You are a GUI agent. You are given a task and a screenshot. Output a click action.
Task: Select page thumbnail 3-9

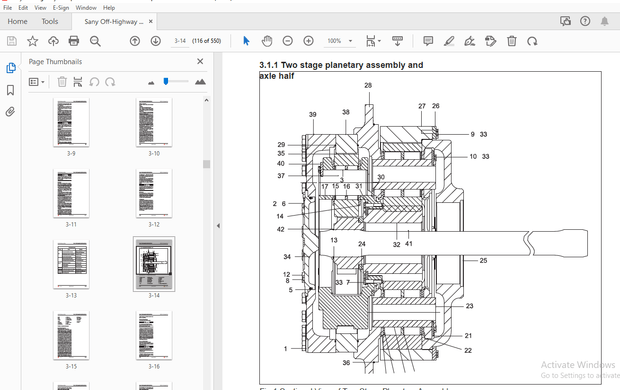71,122
